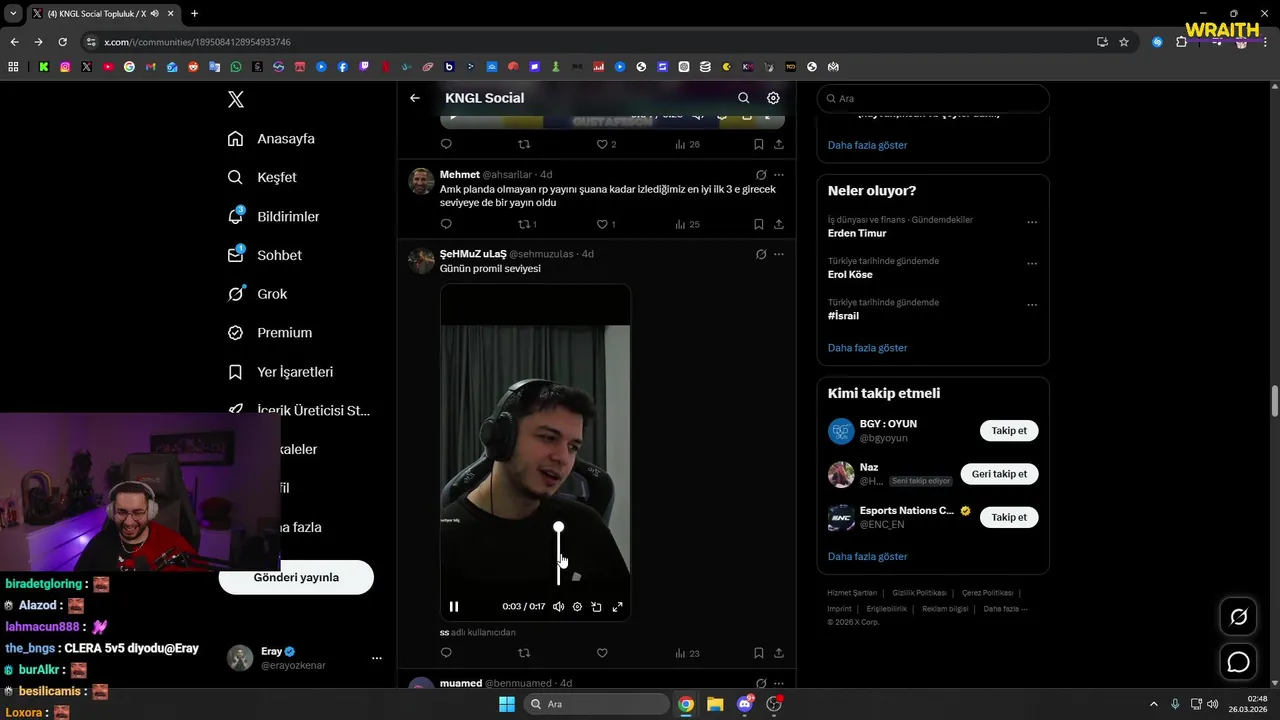1280x720 pixels.
Task: Follow Esports Nations C...
Action: point(1009,517)
